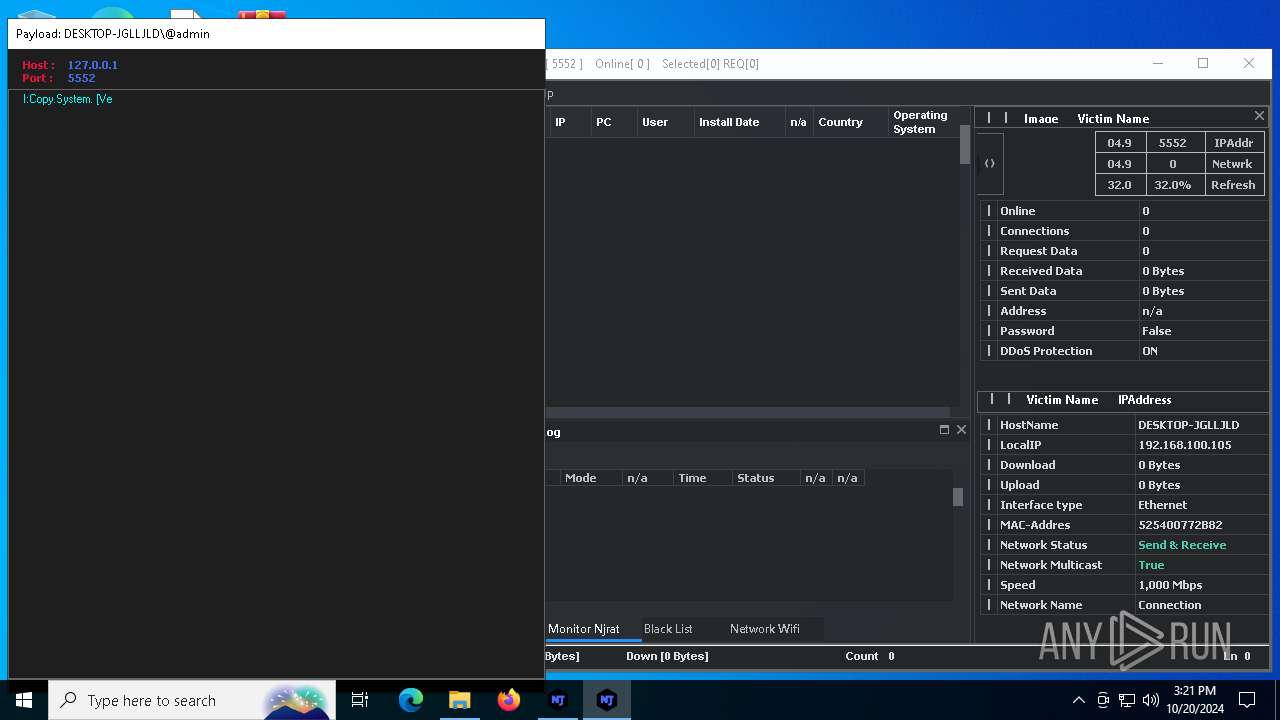Switch to Network Wifi tab
Screen dimensions: 1280x720
click(x=765, y=629)
